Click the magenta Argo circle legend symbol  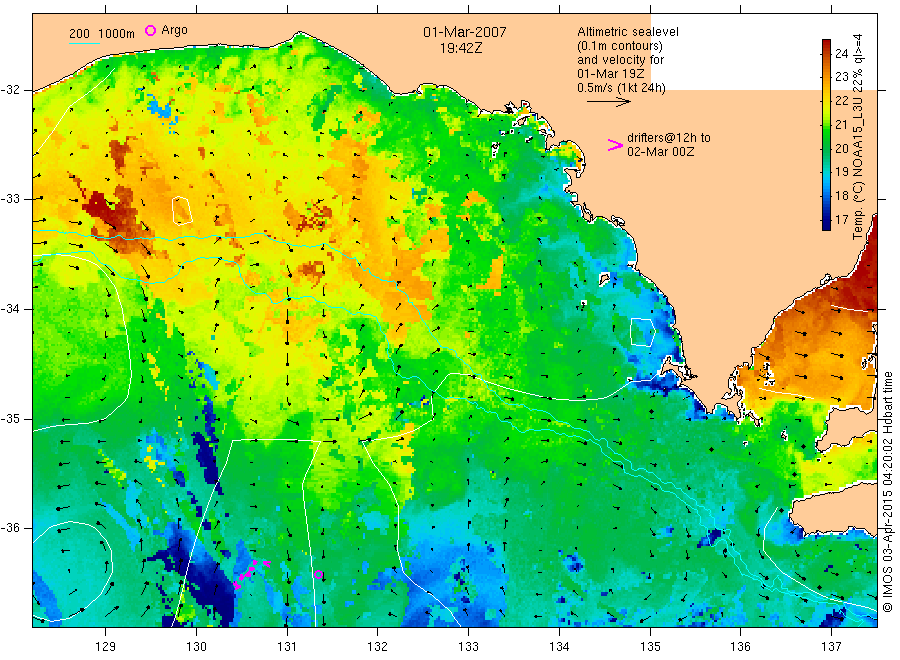click(150, 30)
